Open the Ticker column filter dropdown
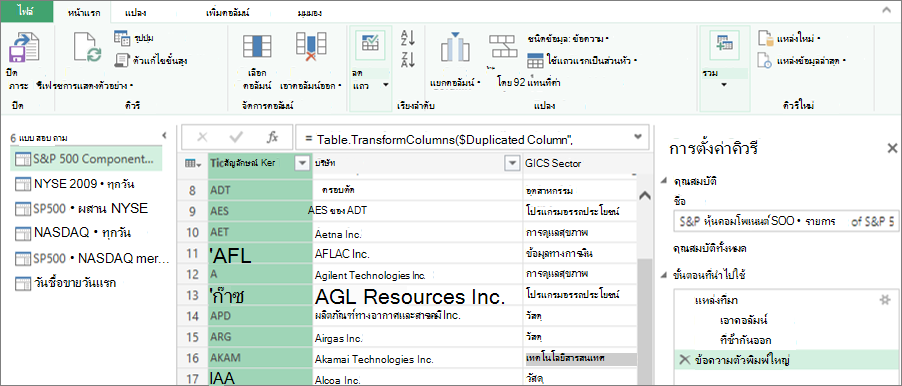Image resolution: width=902 pixels, height=386 pixels. click(x=302, y=163)
